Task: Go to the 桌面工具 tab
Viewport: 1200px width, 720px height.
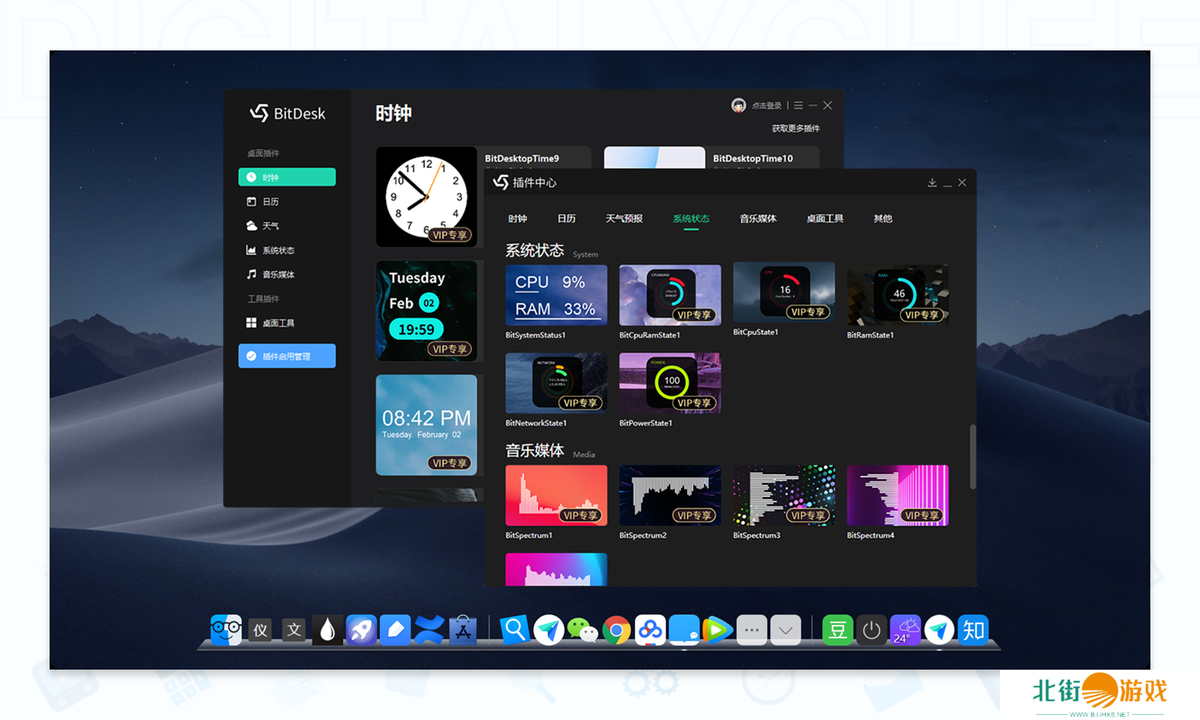Action: [825, 218]
